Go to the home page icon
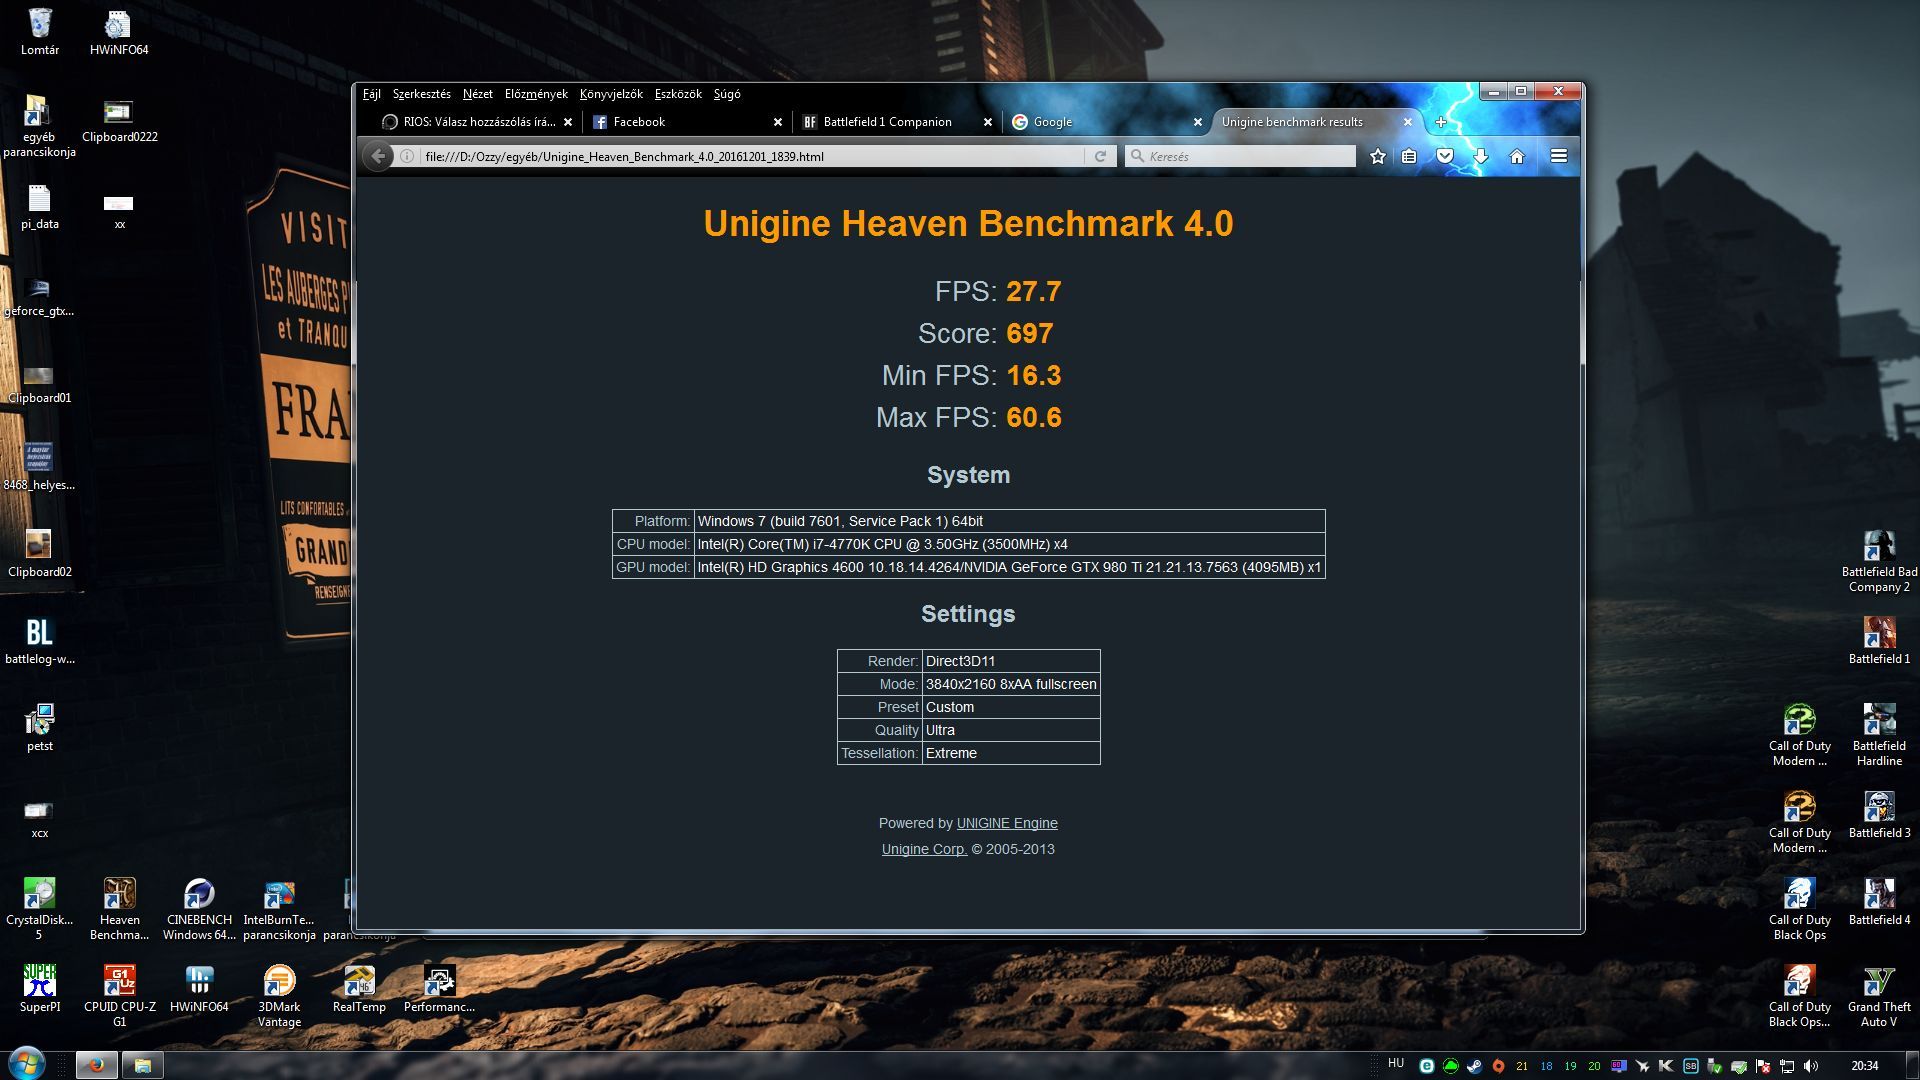The height and width of the screenshot is (1080, 1920). click(x=1517, y=156)
